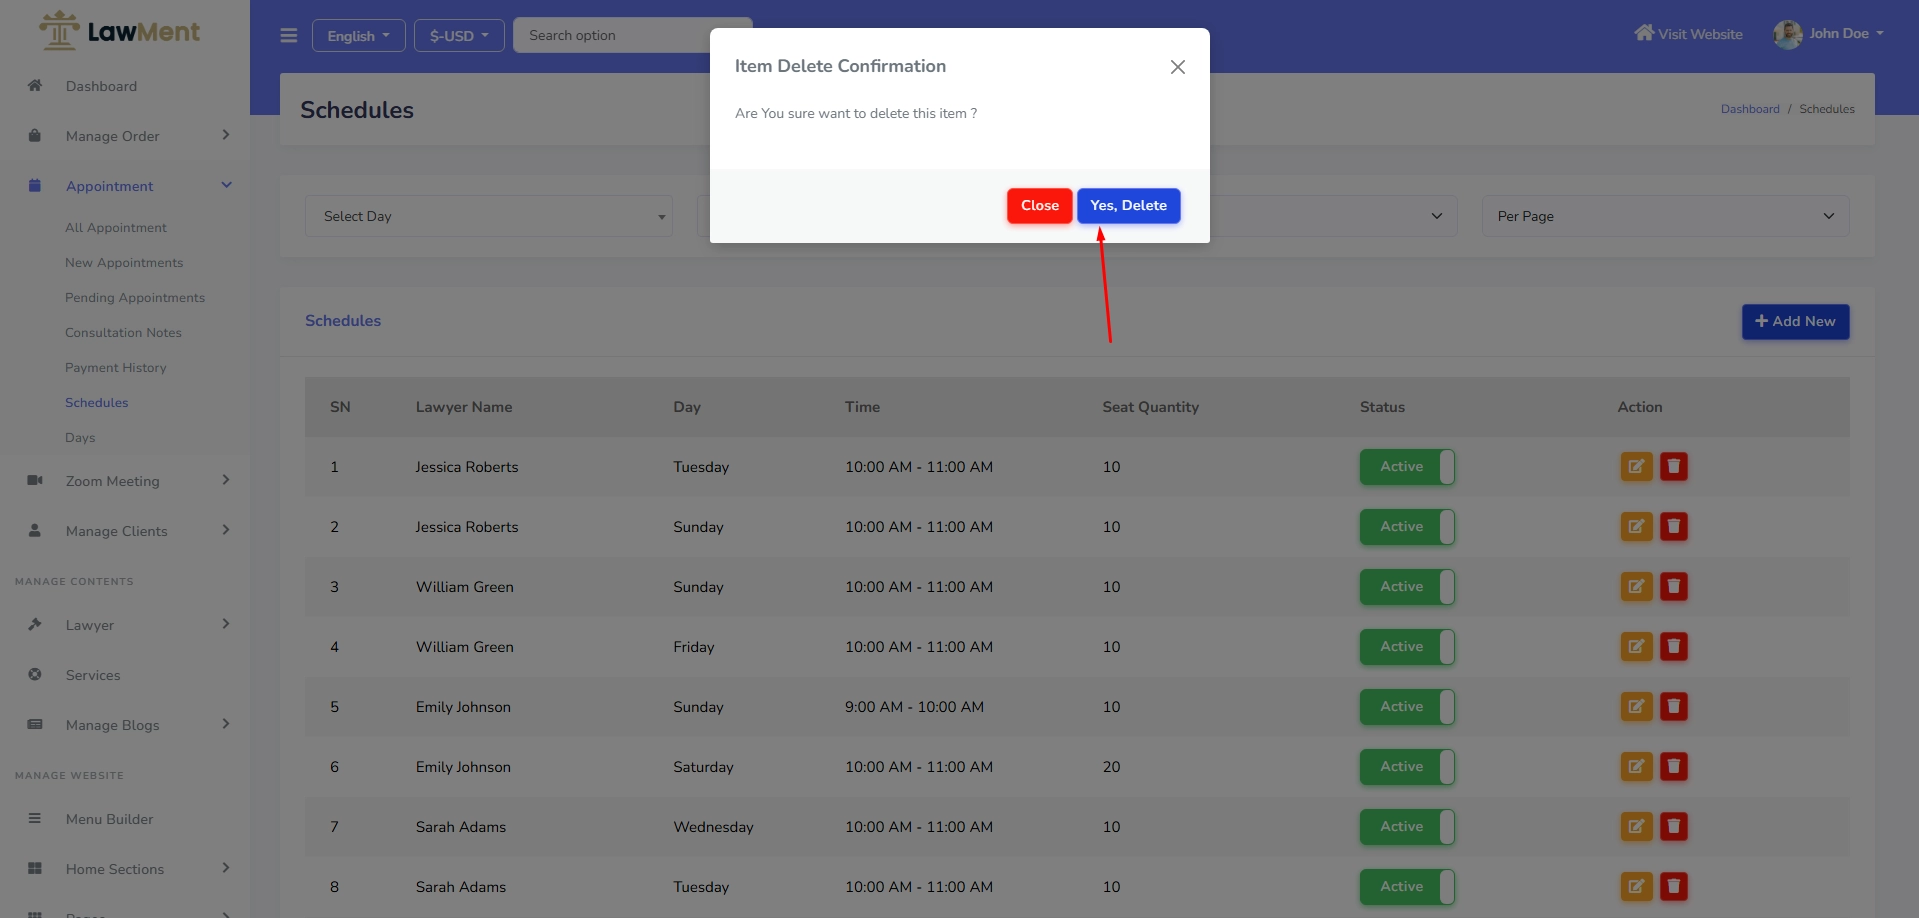Click the Home Sections grid icon
The width and height of the screenshot is (1919, 918).
[x=35, y=868]
